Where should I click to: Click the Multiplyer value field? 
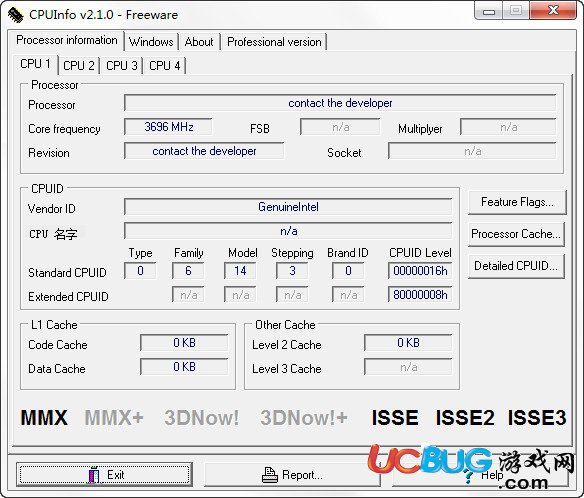[x=508, y=127]
